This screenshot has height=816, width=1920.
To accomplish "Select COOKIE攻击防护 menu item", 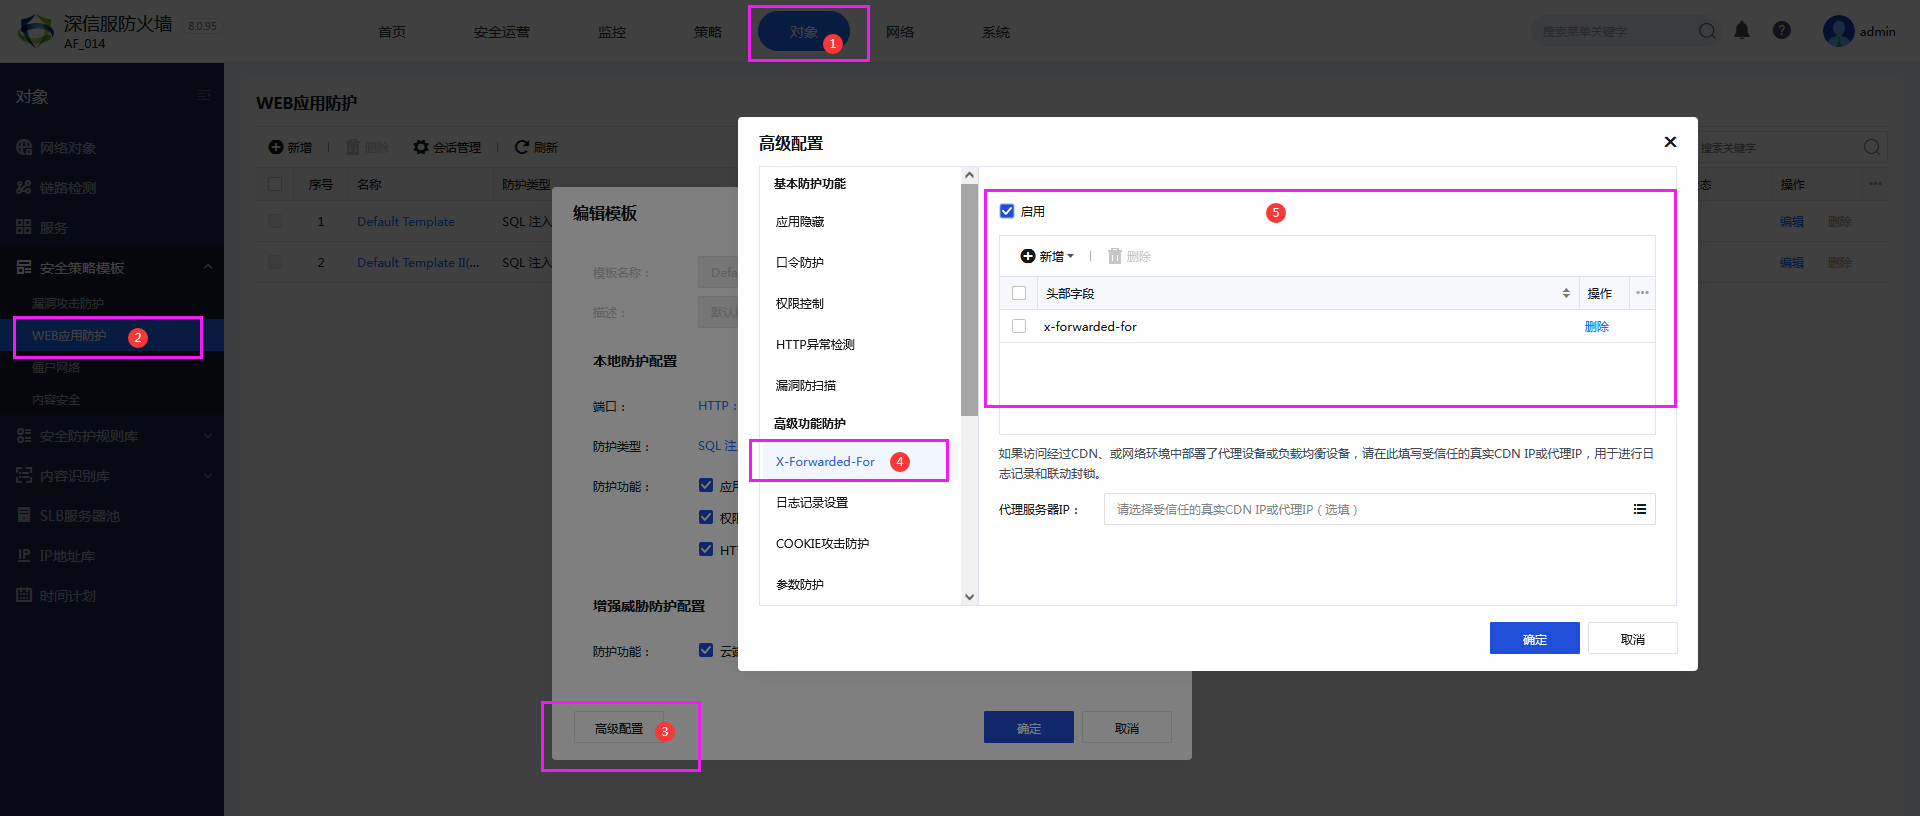I will 822,543.
